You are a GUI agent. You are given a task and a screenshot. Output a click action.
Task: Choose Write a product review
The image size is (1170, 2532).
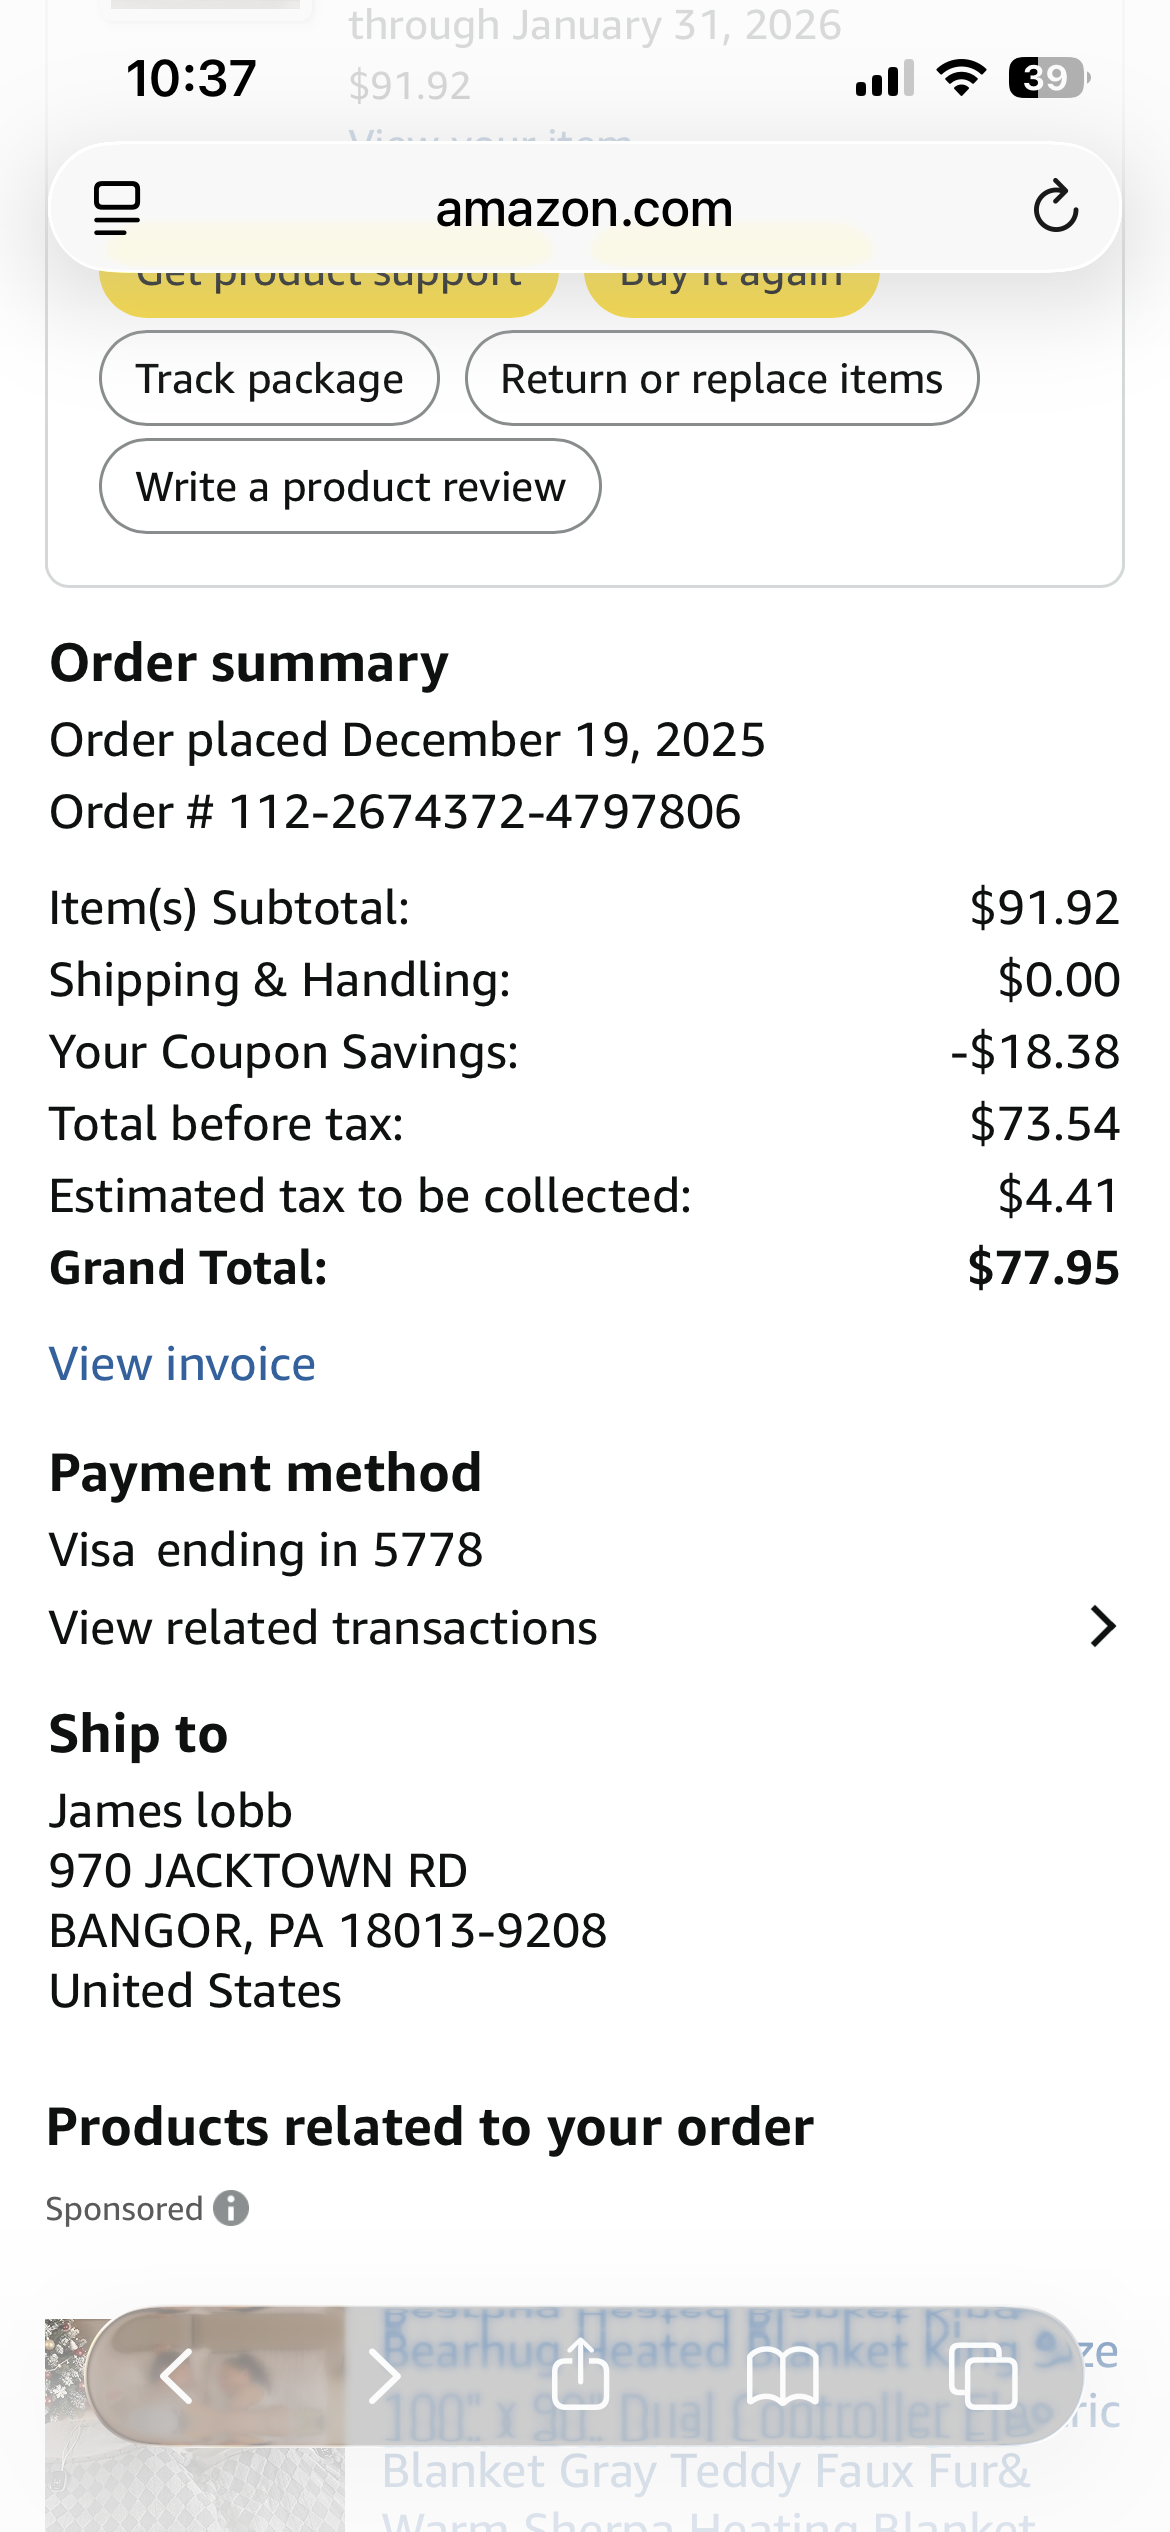pos(350,486)
